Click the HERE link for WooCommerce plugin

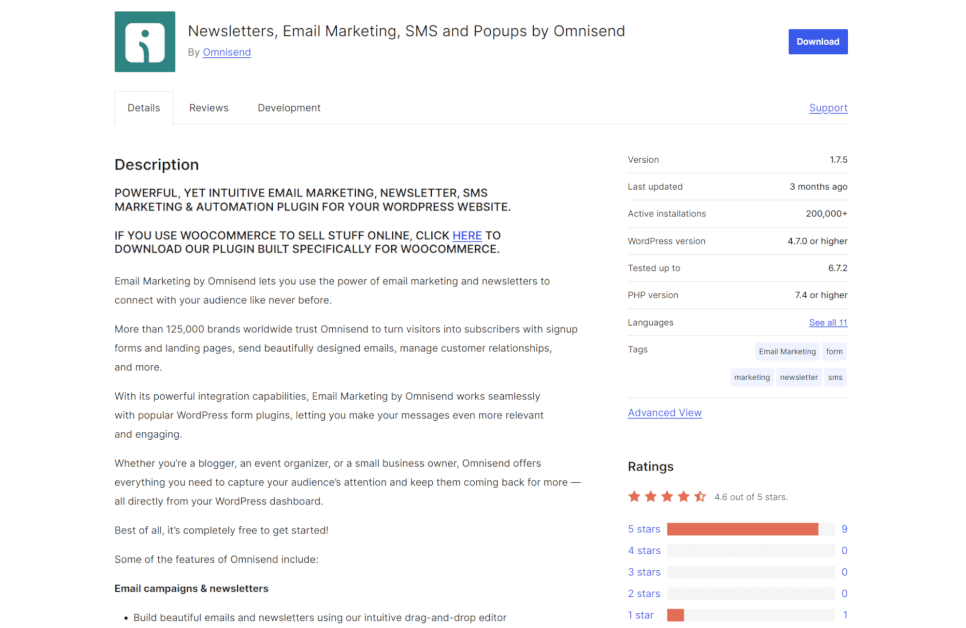point(467,235)
